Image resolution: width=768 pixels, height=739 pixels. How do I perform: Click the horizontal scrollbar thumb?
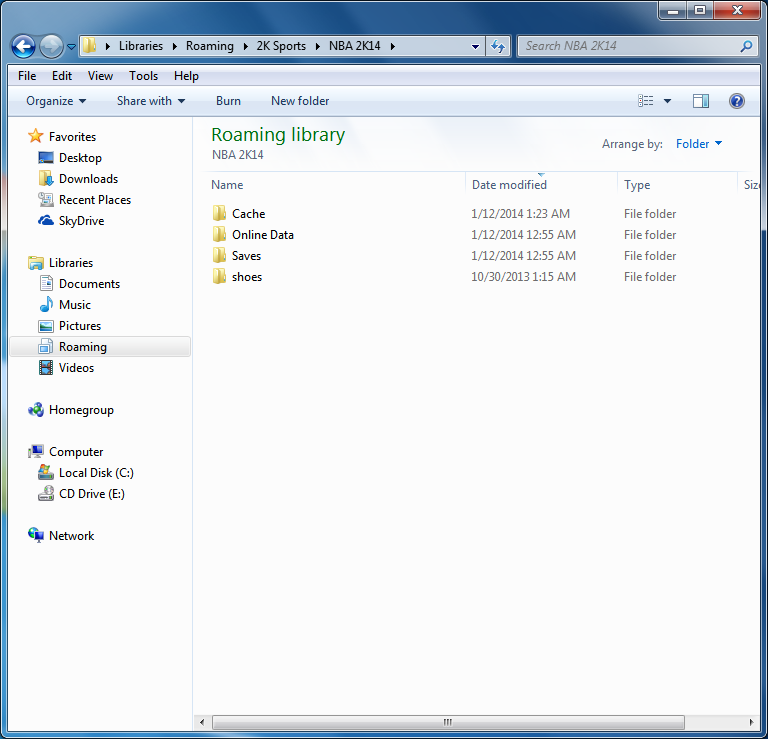[448, 722]
